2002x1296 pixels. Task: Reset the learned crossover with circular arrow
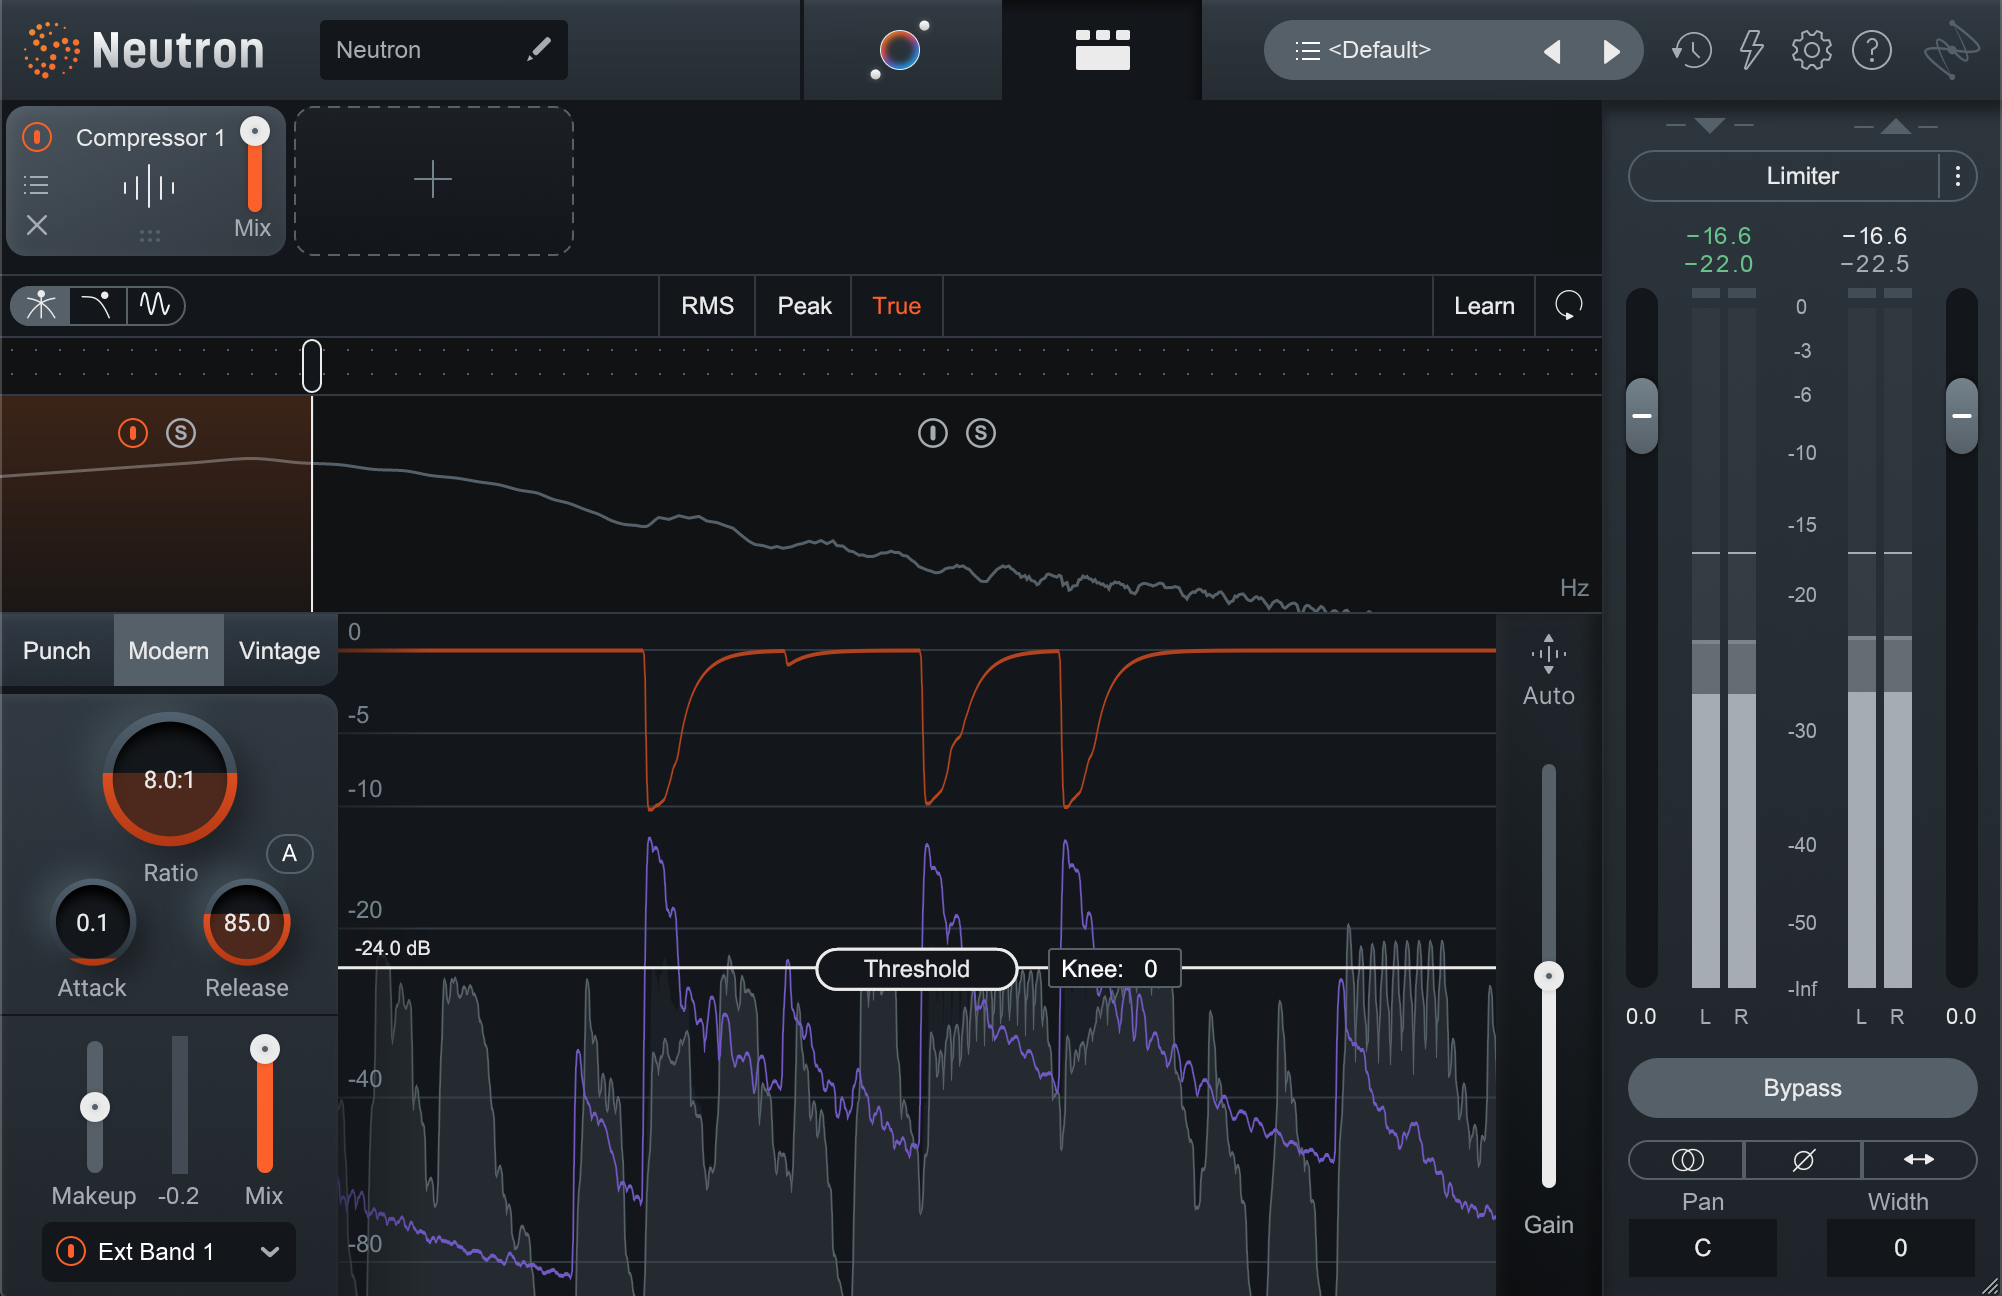tap(1568, 305)
